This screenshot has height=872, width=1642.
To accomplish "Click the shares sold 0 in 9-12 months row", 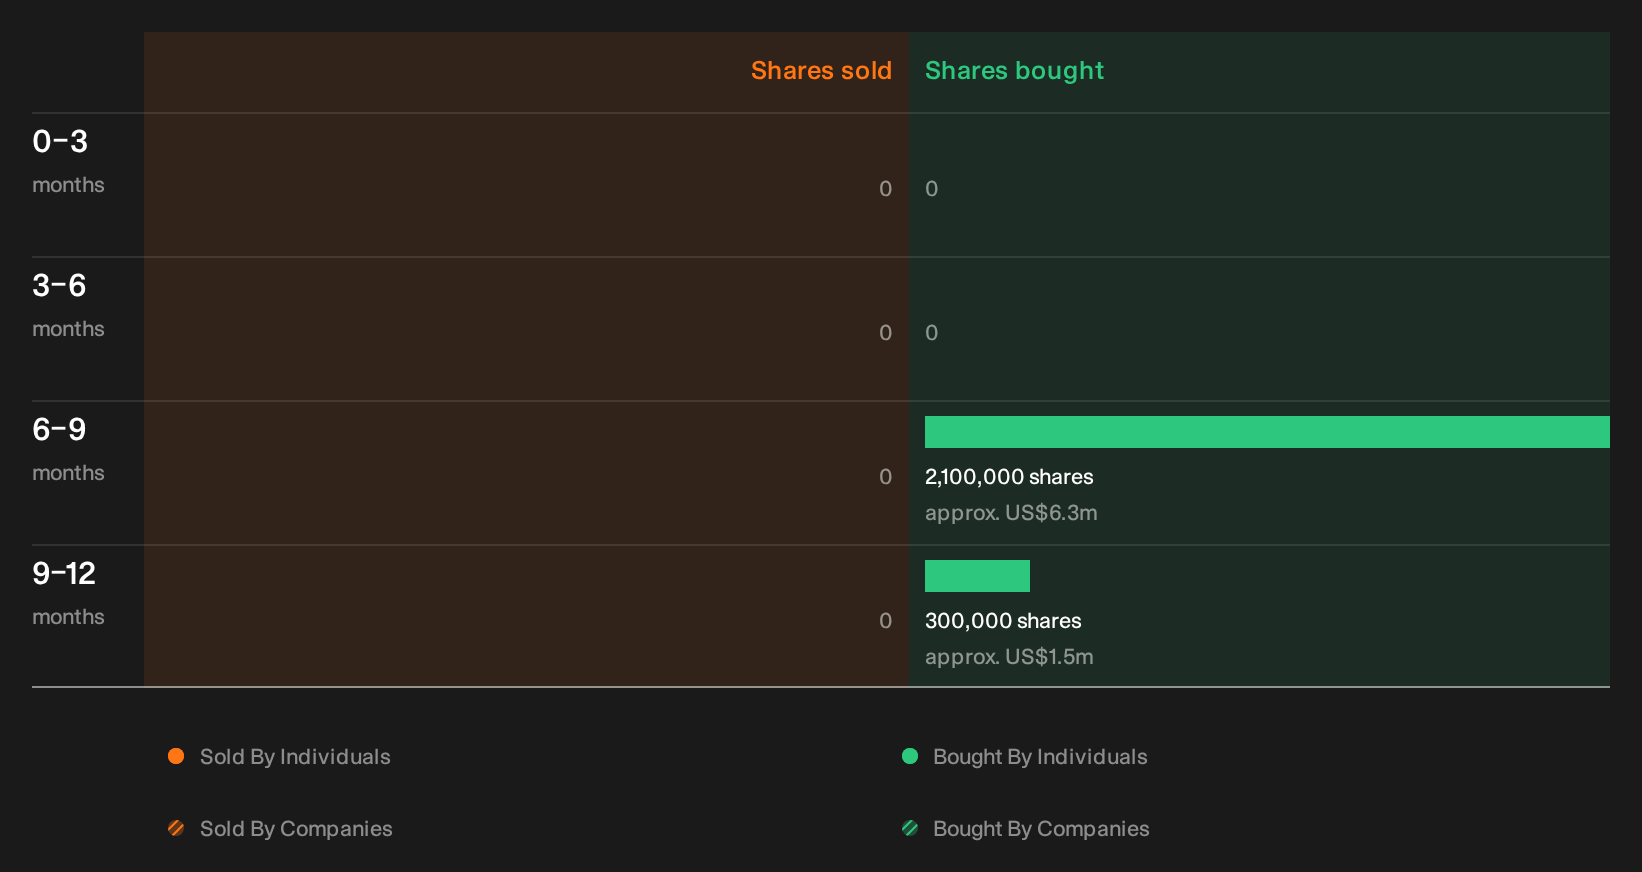I will click(885, 621).
